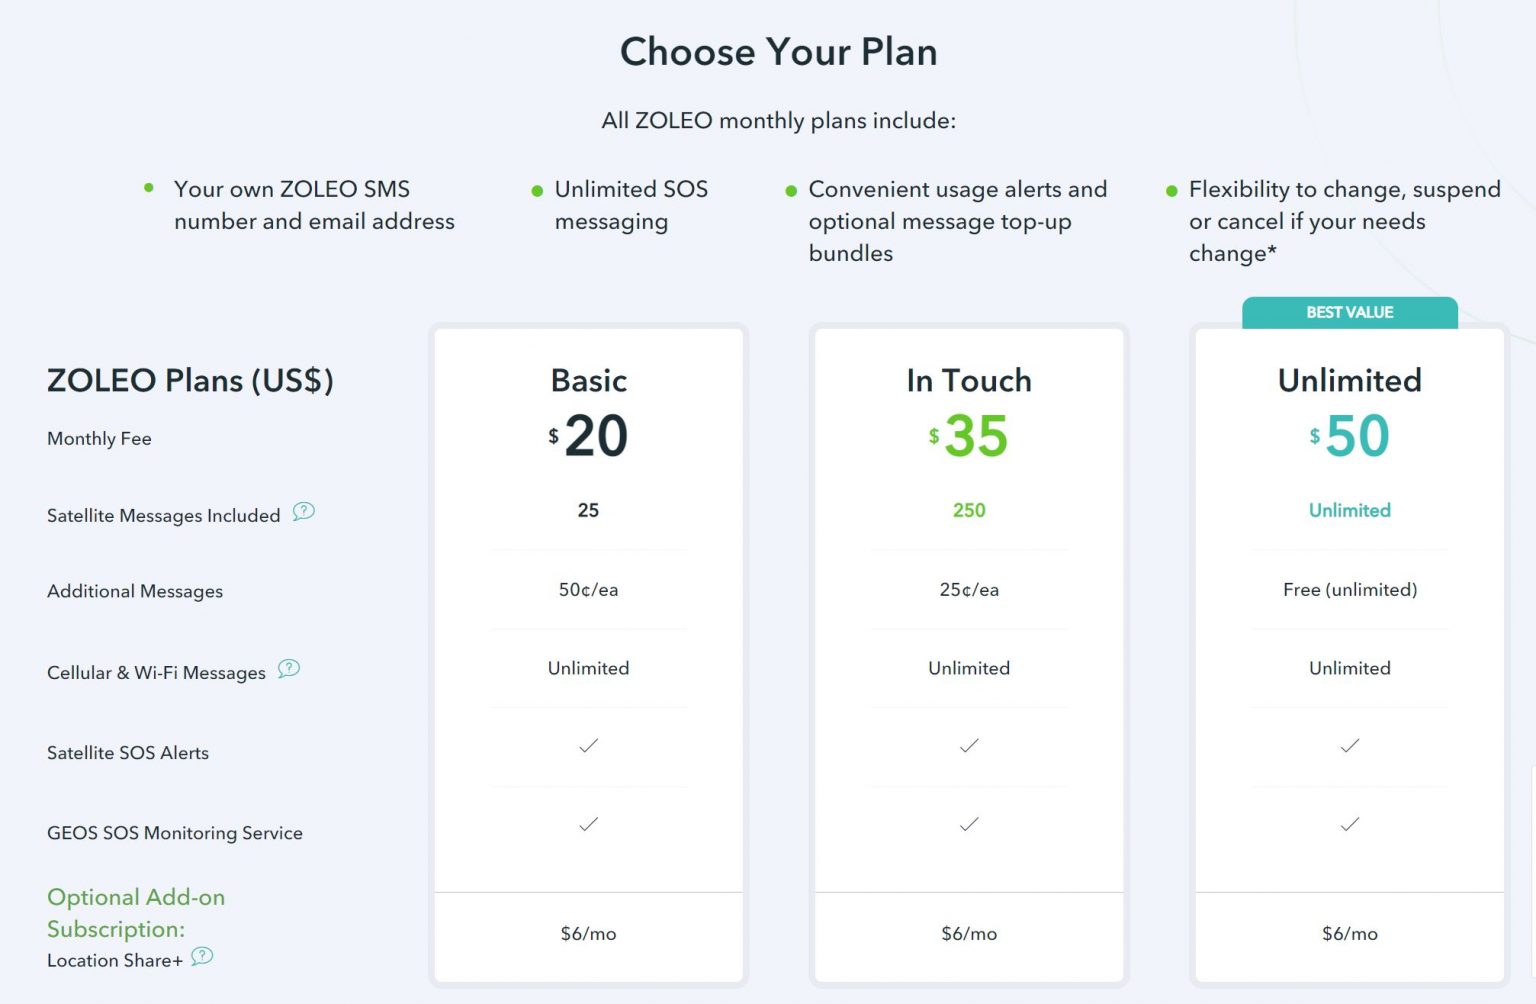Click In Touch plan Satellite SOS checkmark
The image size is (1536, 1004).
[969, 746]
